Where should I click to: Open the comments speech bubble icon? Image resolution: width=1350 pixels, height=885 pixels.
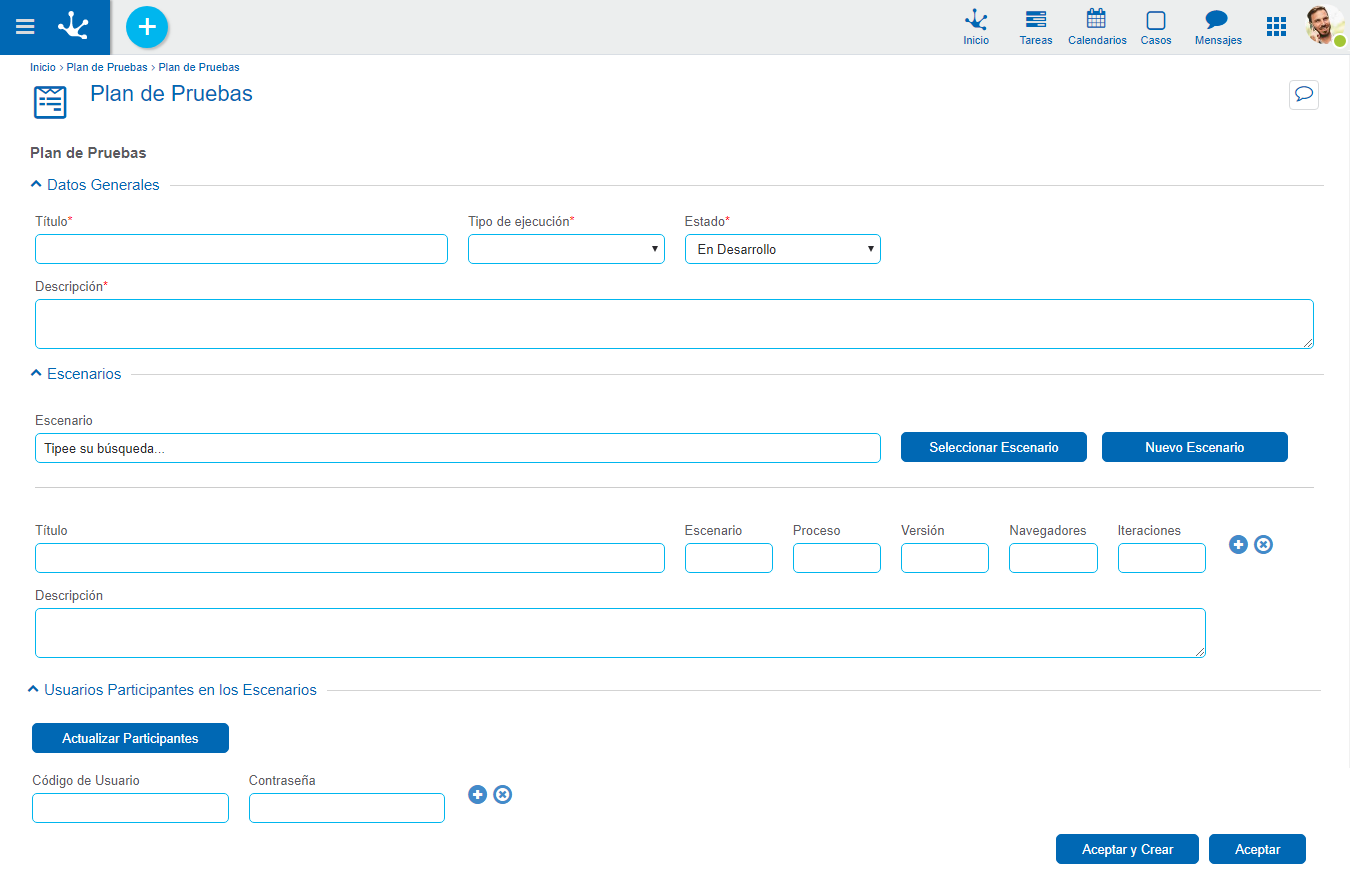[x=1304, y=94]
